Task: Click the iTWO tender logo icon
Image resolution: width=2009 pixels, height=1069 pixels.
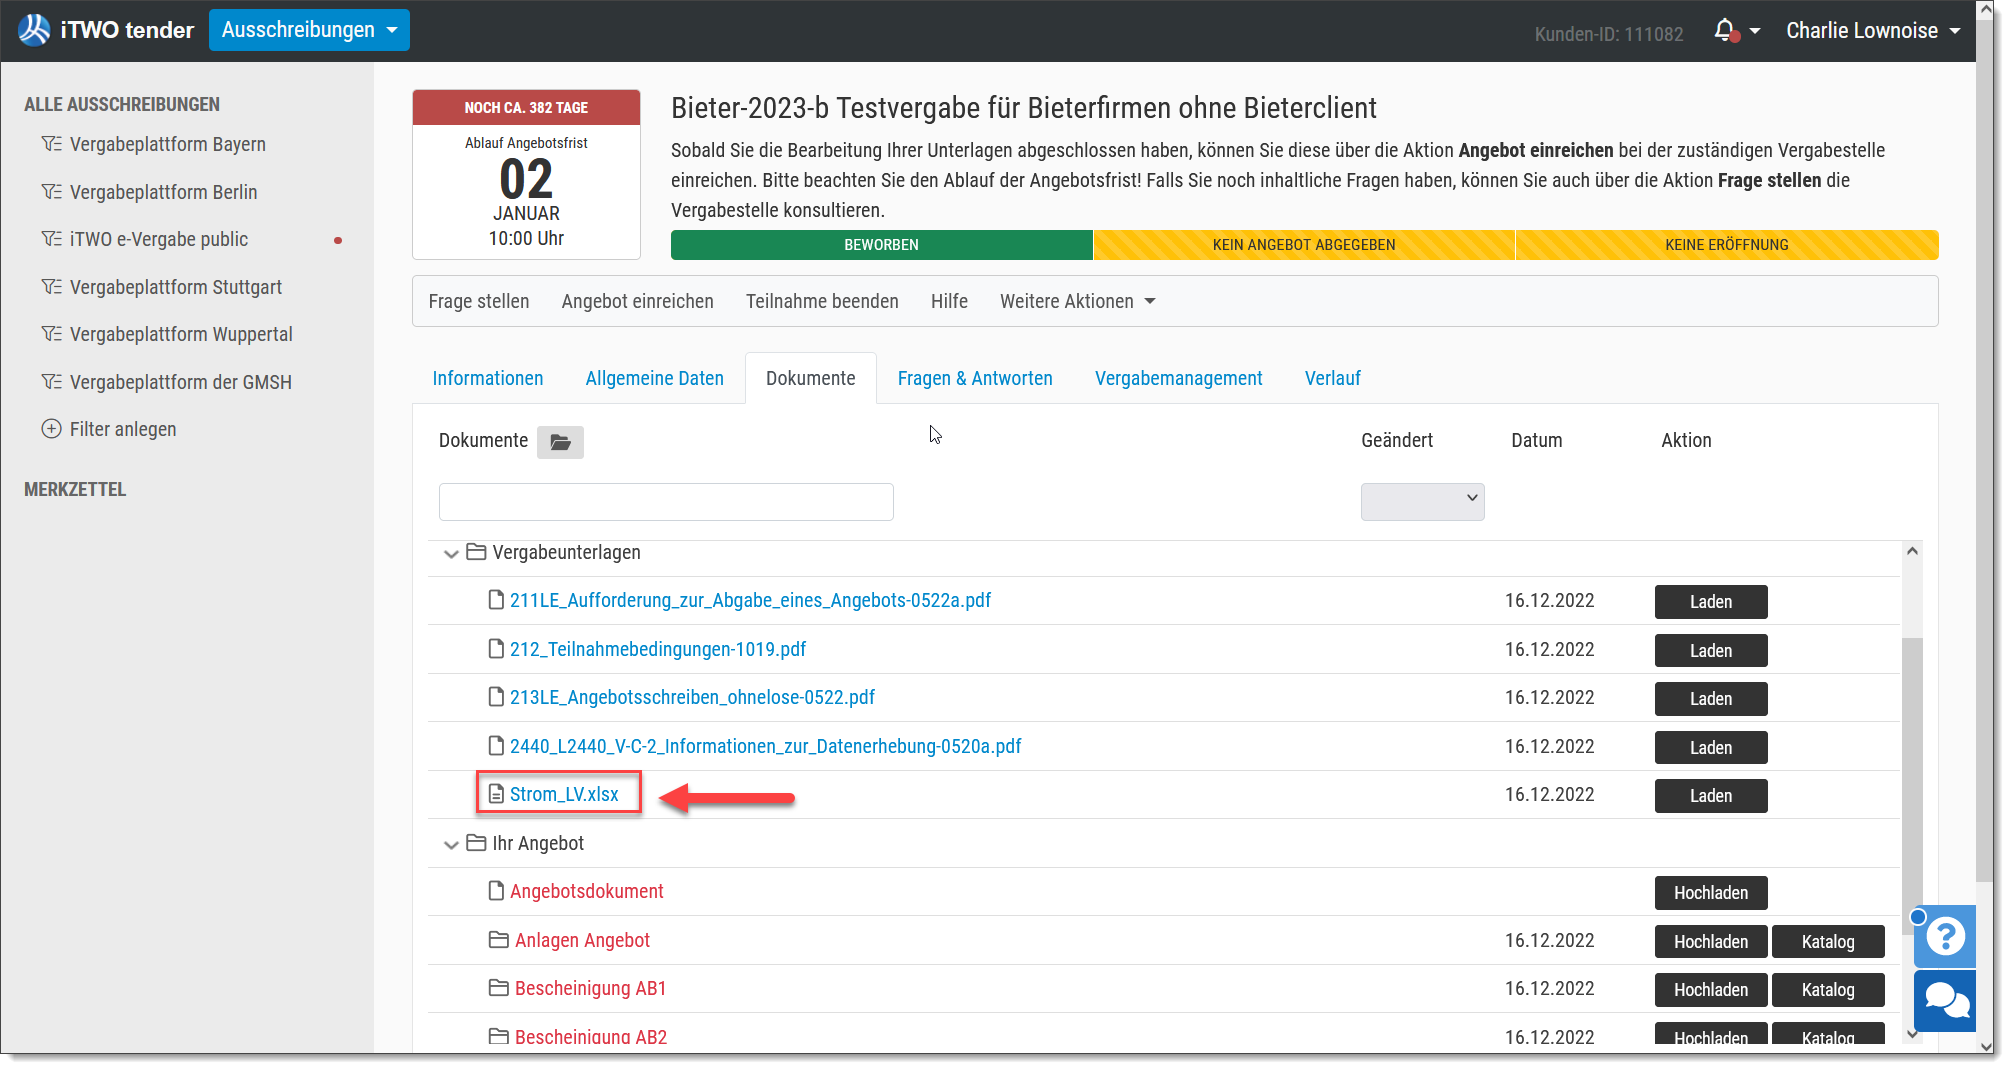Action: click(x=34, y=30)
